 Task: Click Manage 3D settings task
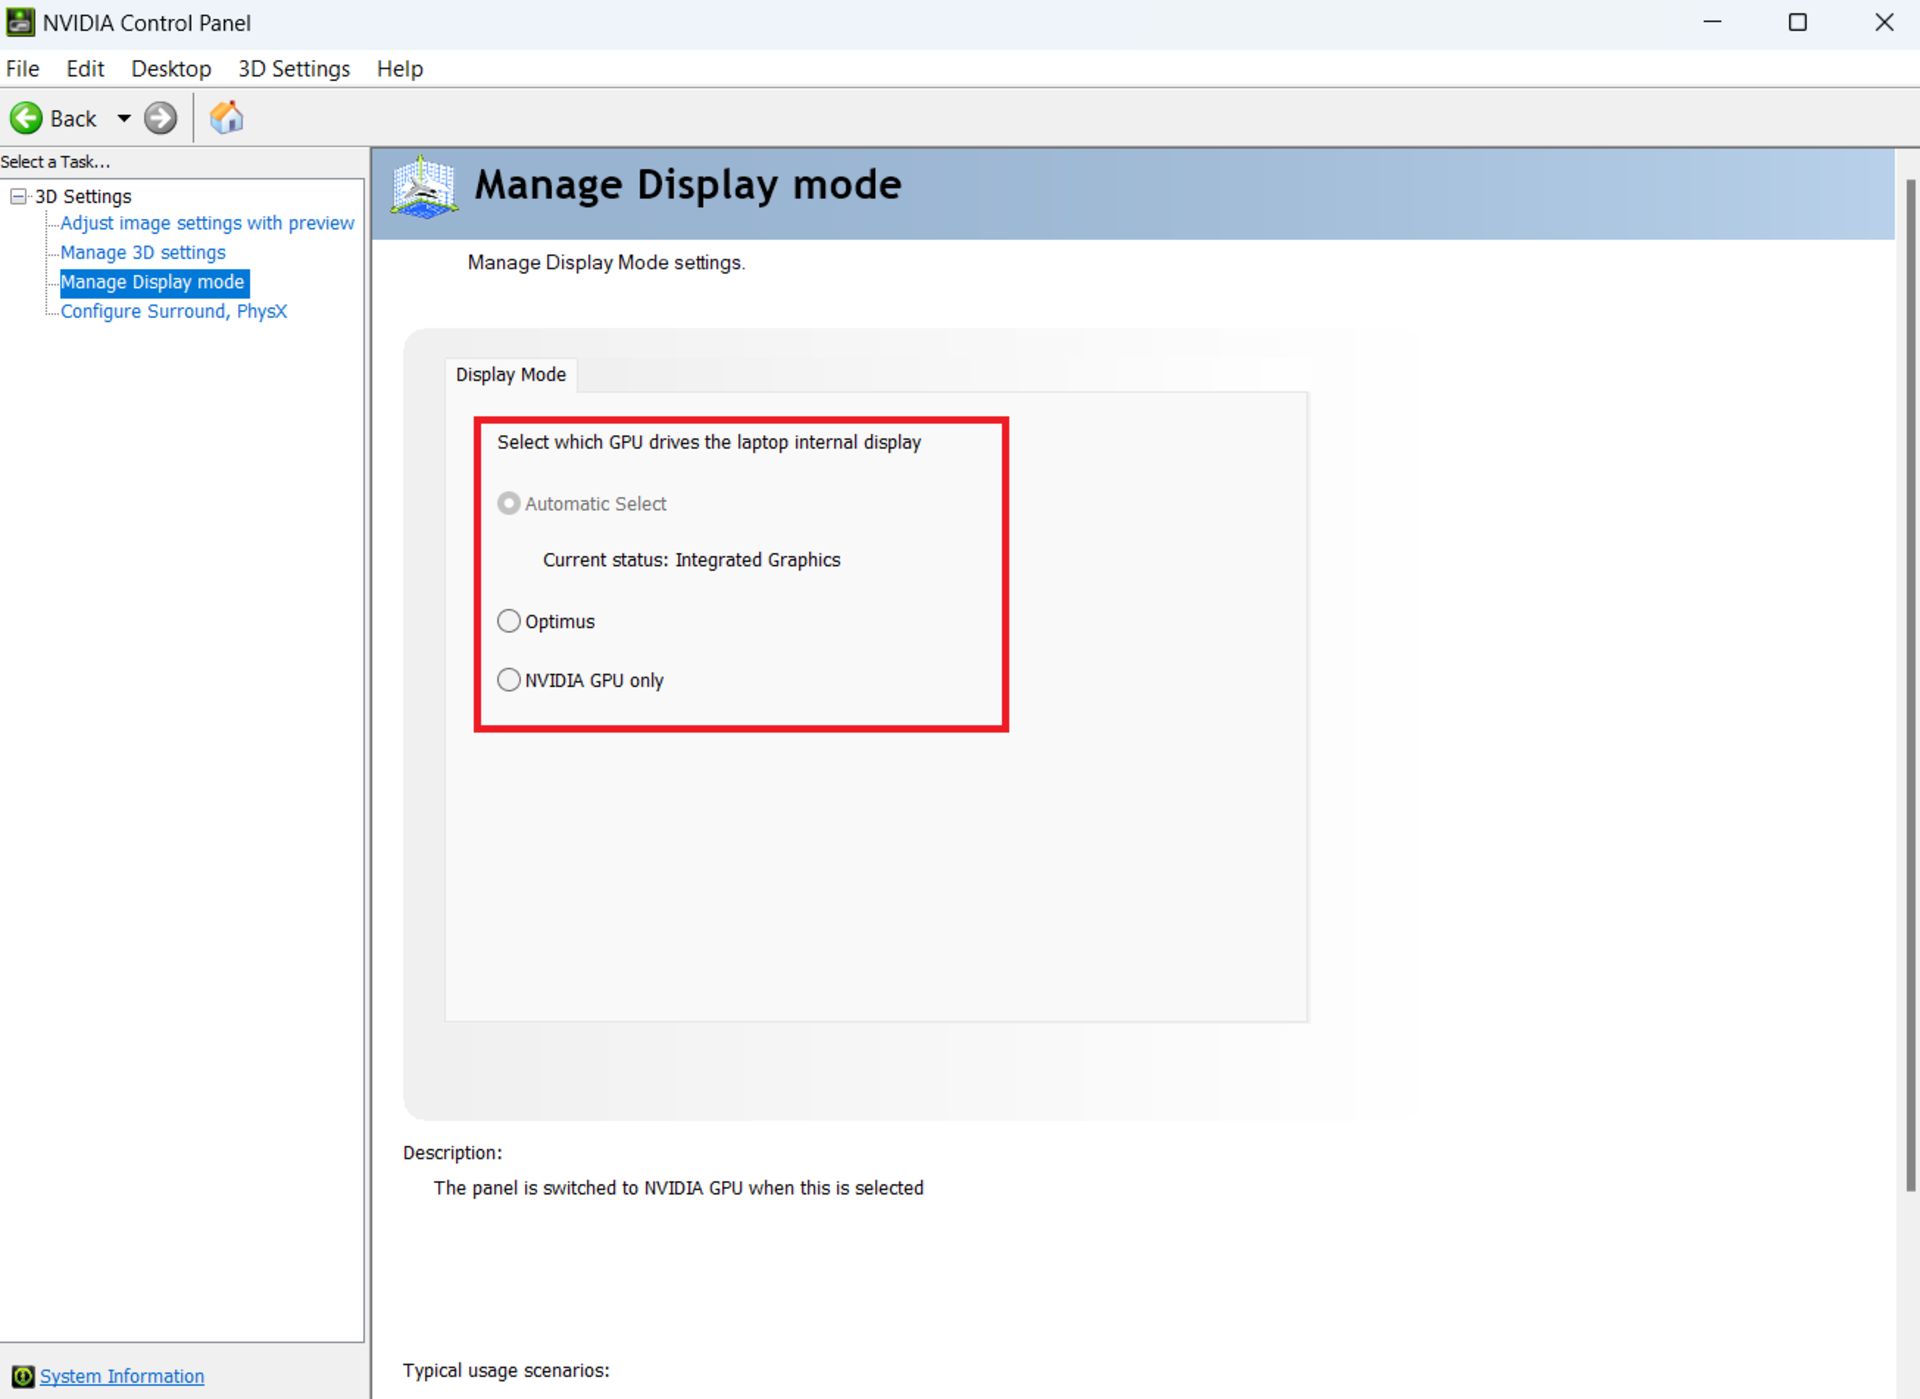pos(142,252)
